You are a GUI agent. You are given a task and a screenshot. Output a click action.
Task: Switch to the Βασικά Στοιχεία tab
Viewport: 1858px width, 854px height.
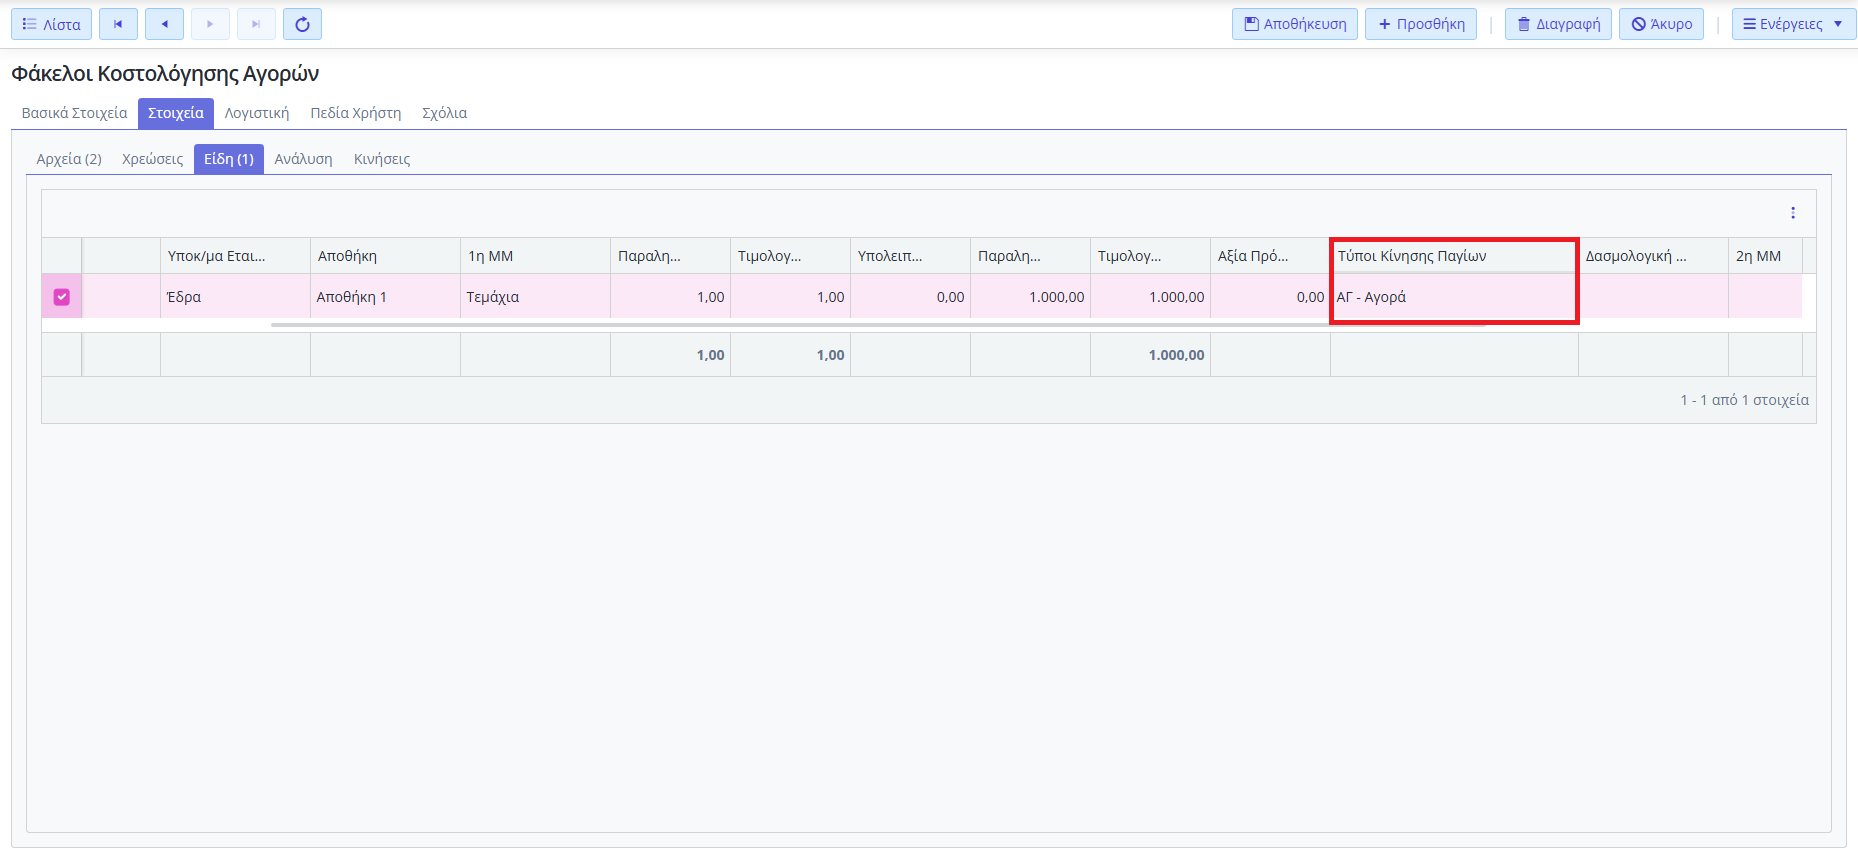click(x=74, y=113)
